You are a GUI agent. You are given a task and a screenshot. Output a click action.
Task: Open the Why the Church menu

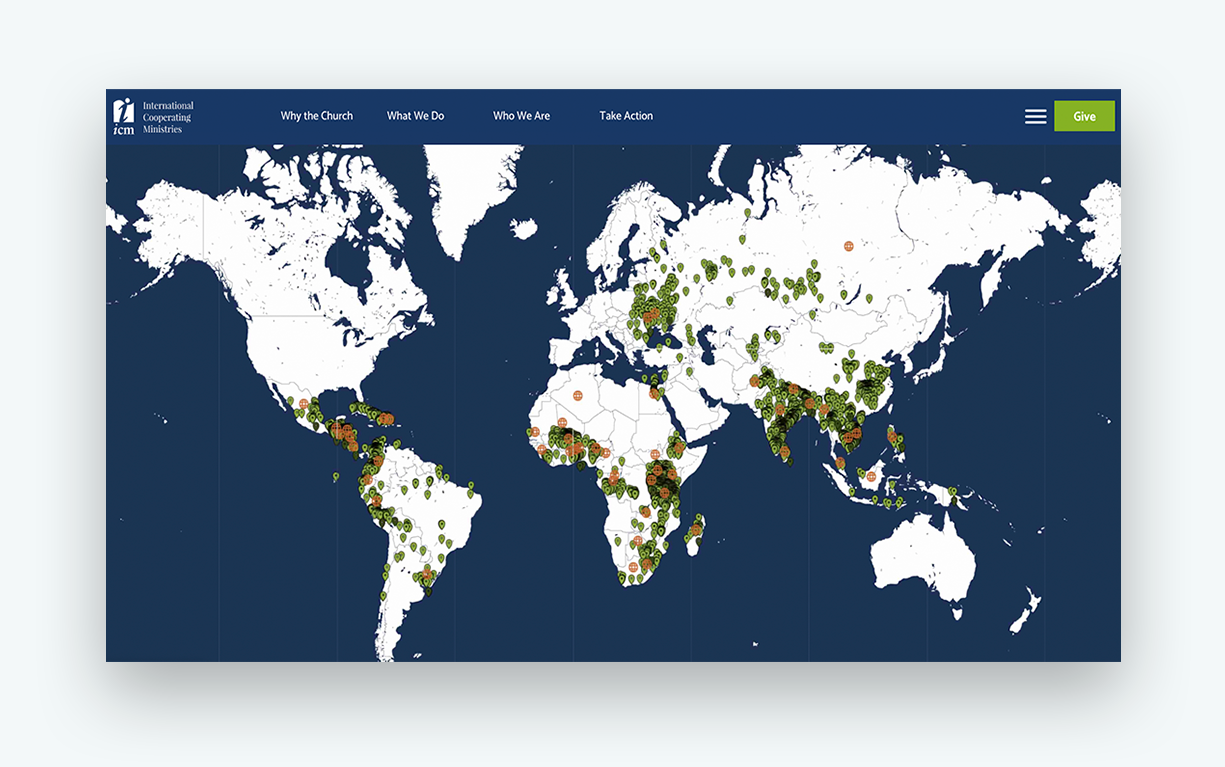(x=316, y=116)
